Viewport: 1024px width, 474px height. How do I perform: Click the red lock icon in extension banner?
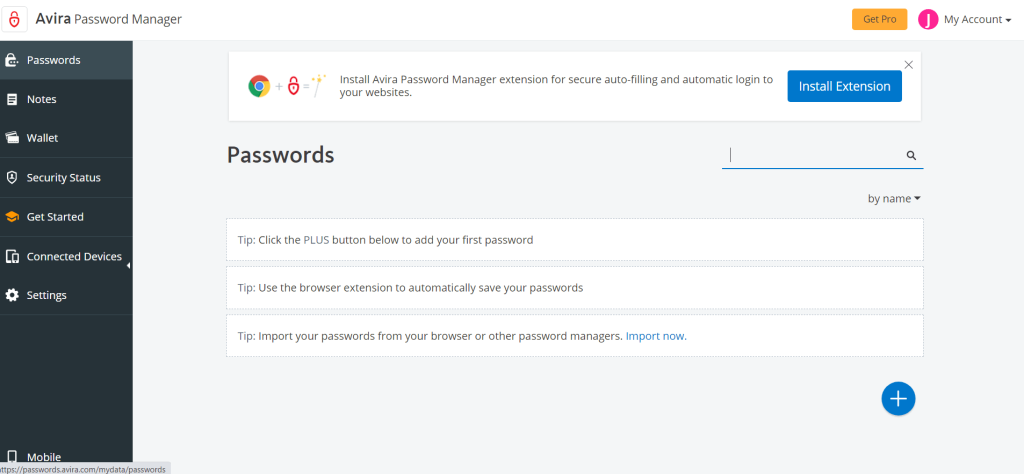click(x=294, y=86)
